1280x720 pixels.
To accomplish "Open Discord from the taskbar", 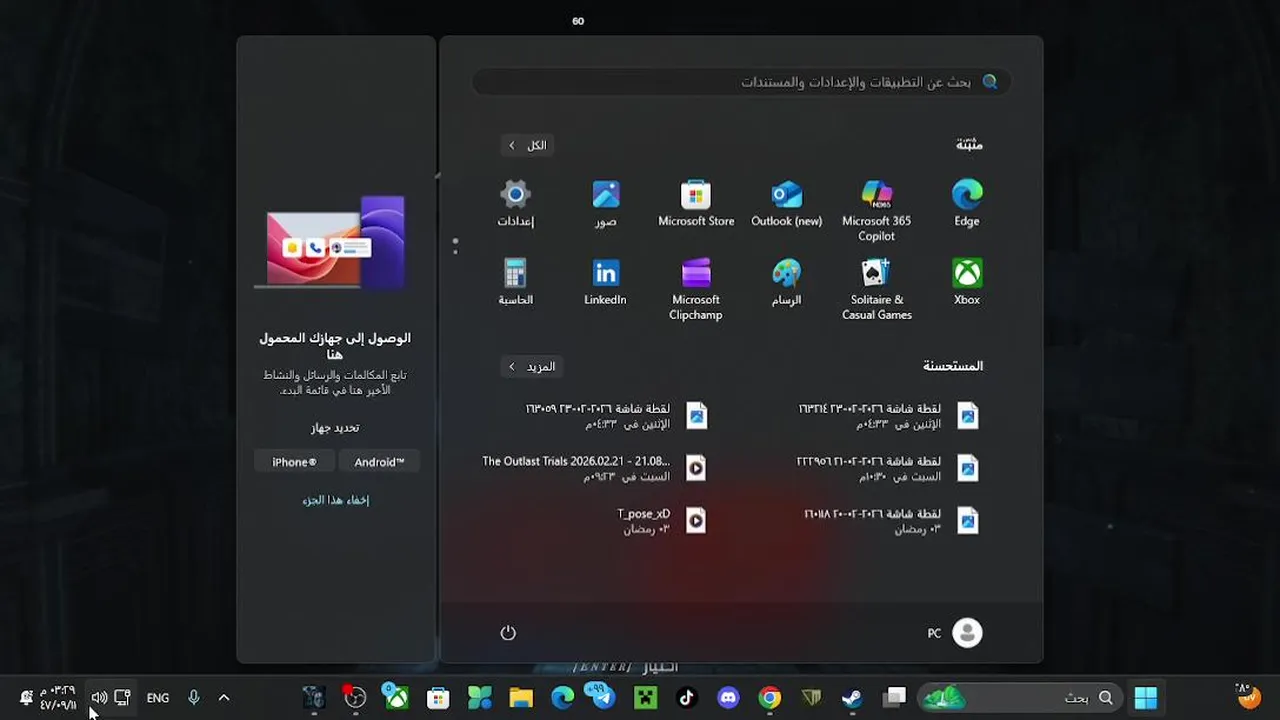I will [728, 698].
